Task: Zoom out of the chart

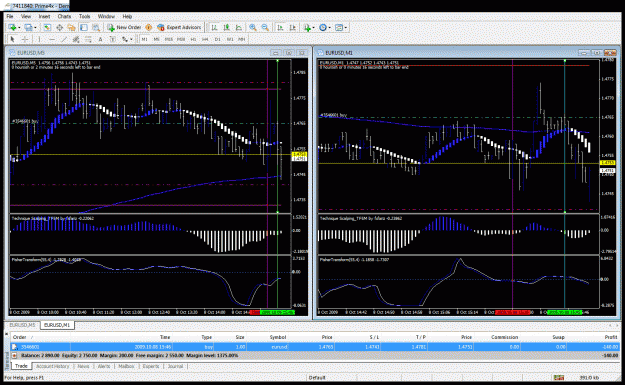Action: (265, 28)
